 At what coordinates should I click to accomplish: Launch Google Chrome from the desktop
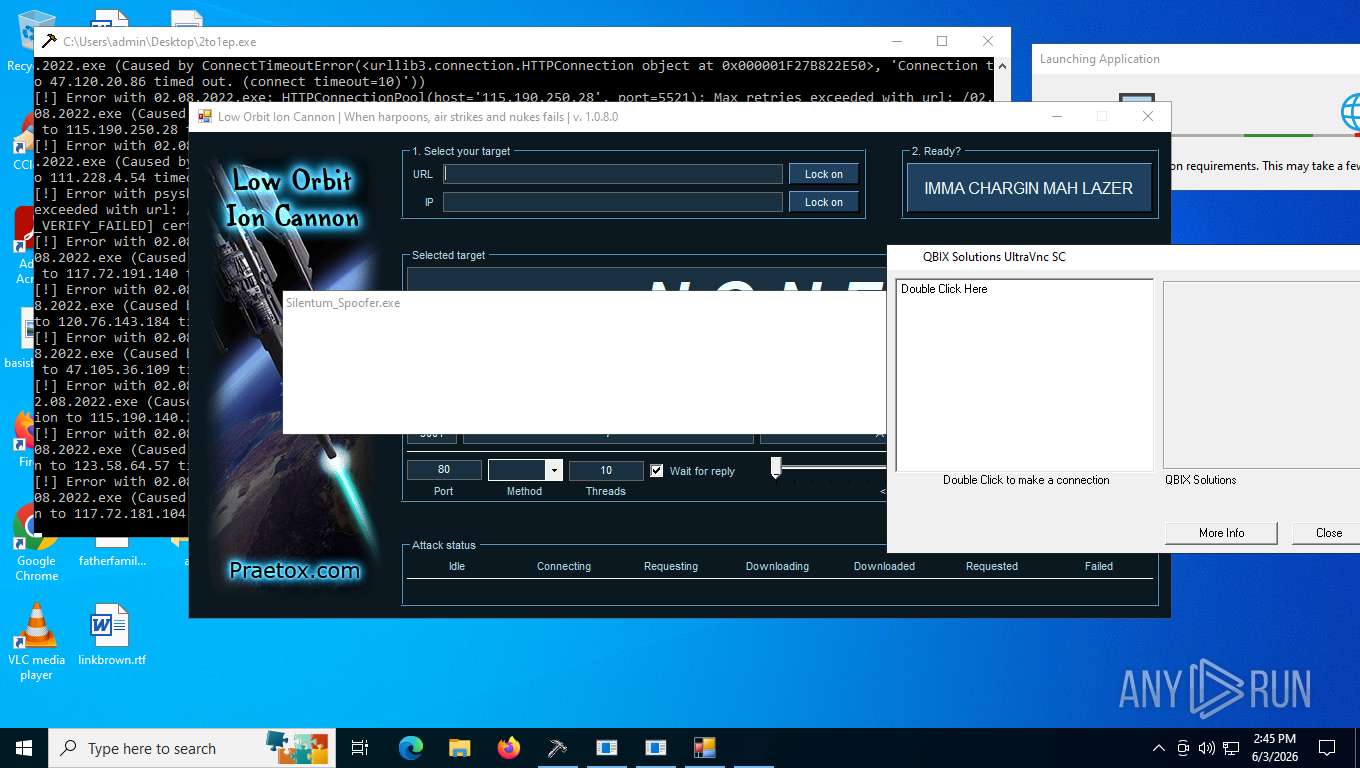tap(36, 545)
